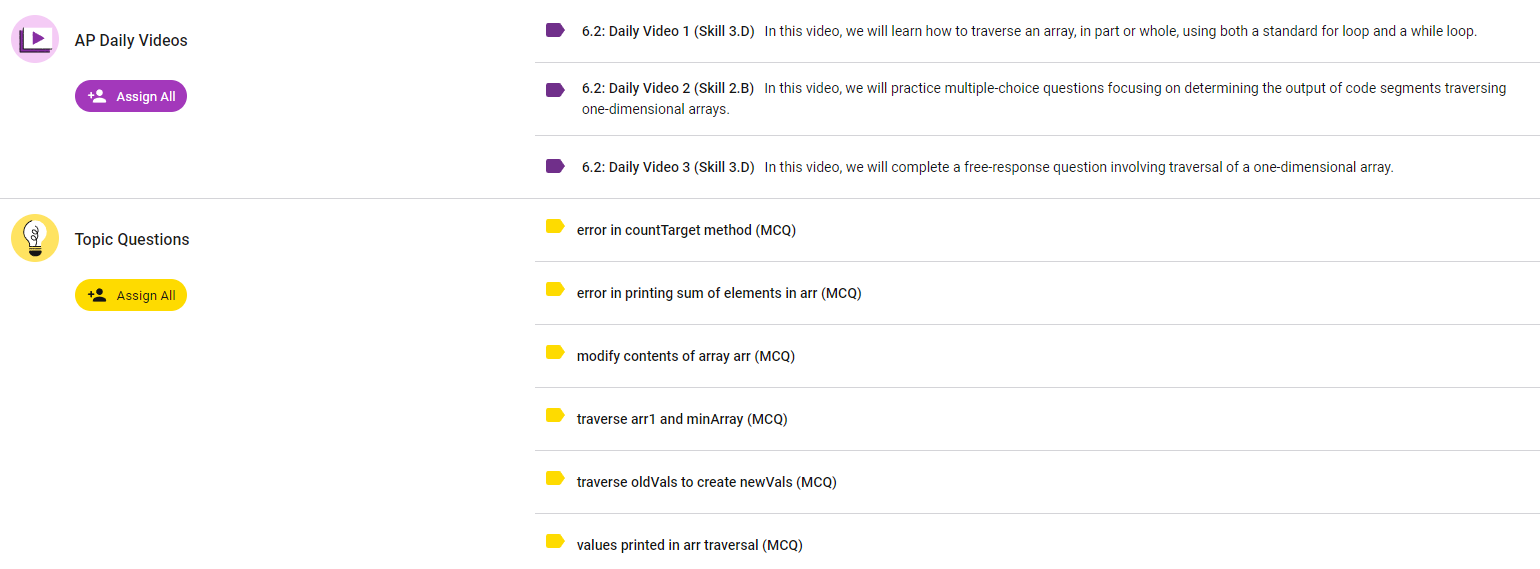This screenshot has width=1540, height=569.
Task: Open traverse oldVals to create newVals question
Action: (x=706, y=482)
